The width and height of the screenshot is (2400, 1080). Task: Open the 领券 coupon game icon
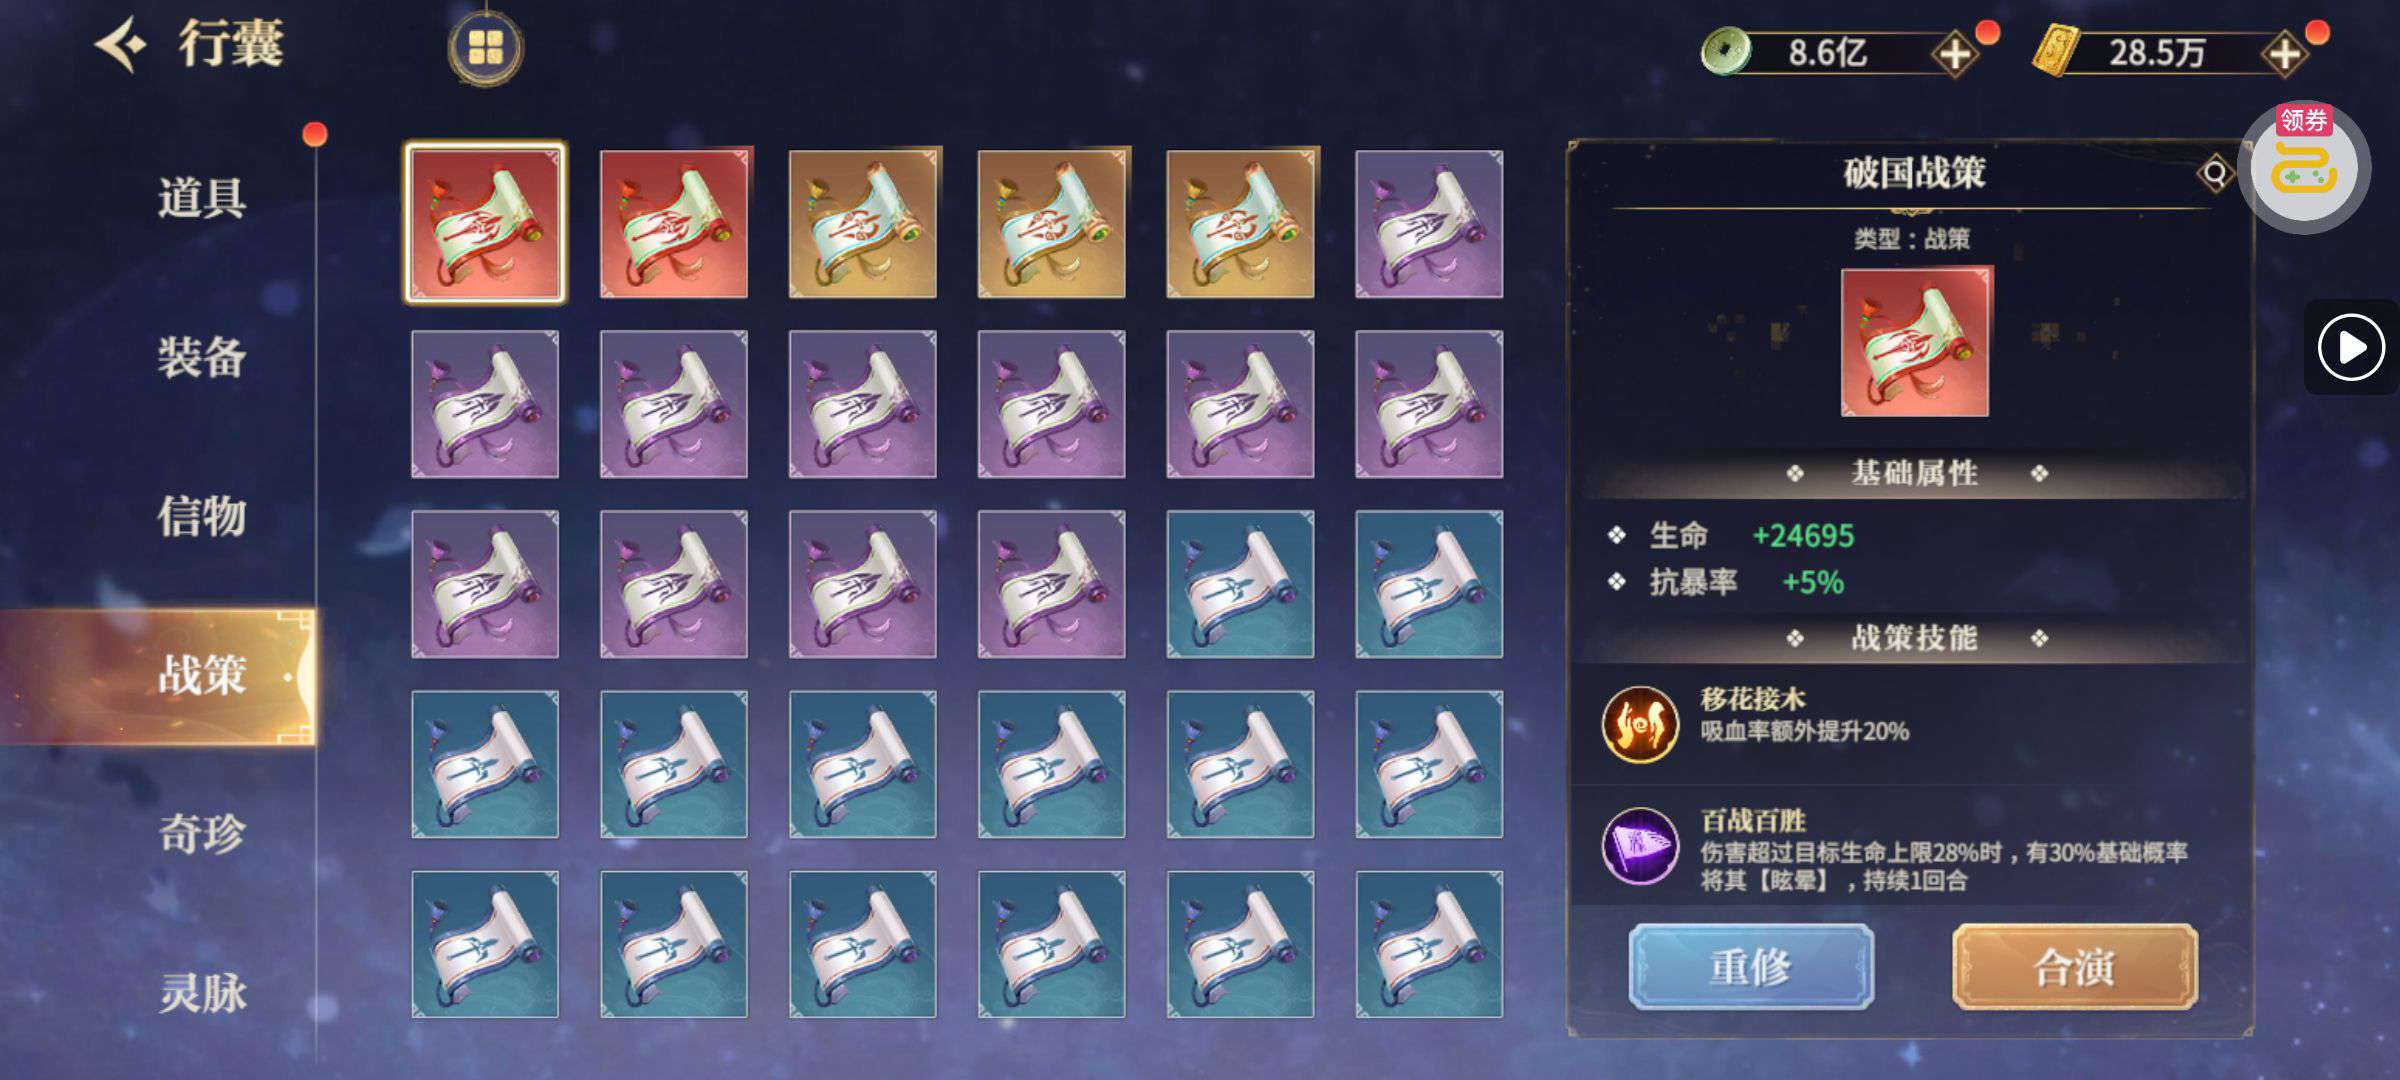(x=2303, y=166)
